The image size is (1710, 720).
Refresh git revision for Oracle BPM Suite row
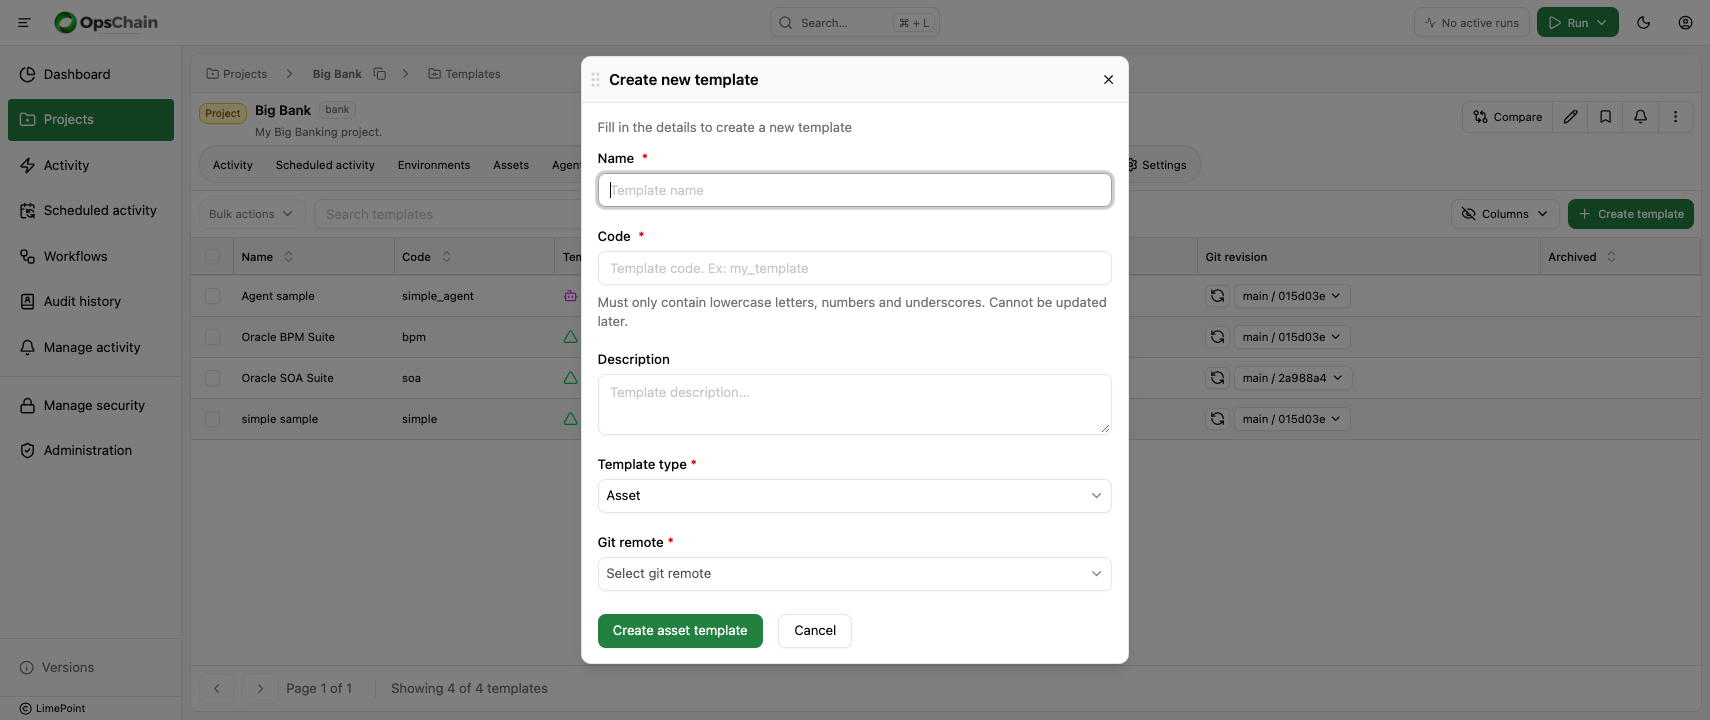tap(1217, 337)
